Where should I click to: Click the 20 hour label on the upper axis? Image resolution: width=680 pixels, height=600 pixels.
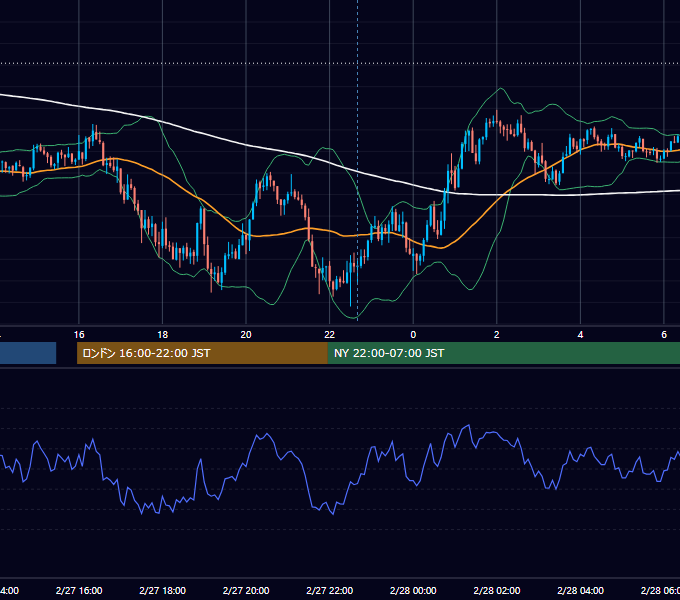pyautogui.click(x=246, y=335)
